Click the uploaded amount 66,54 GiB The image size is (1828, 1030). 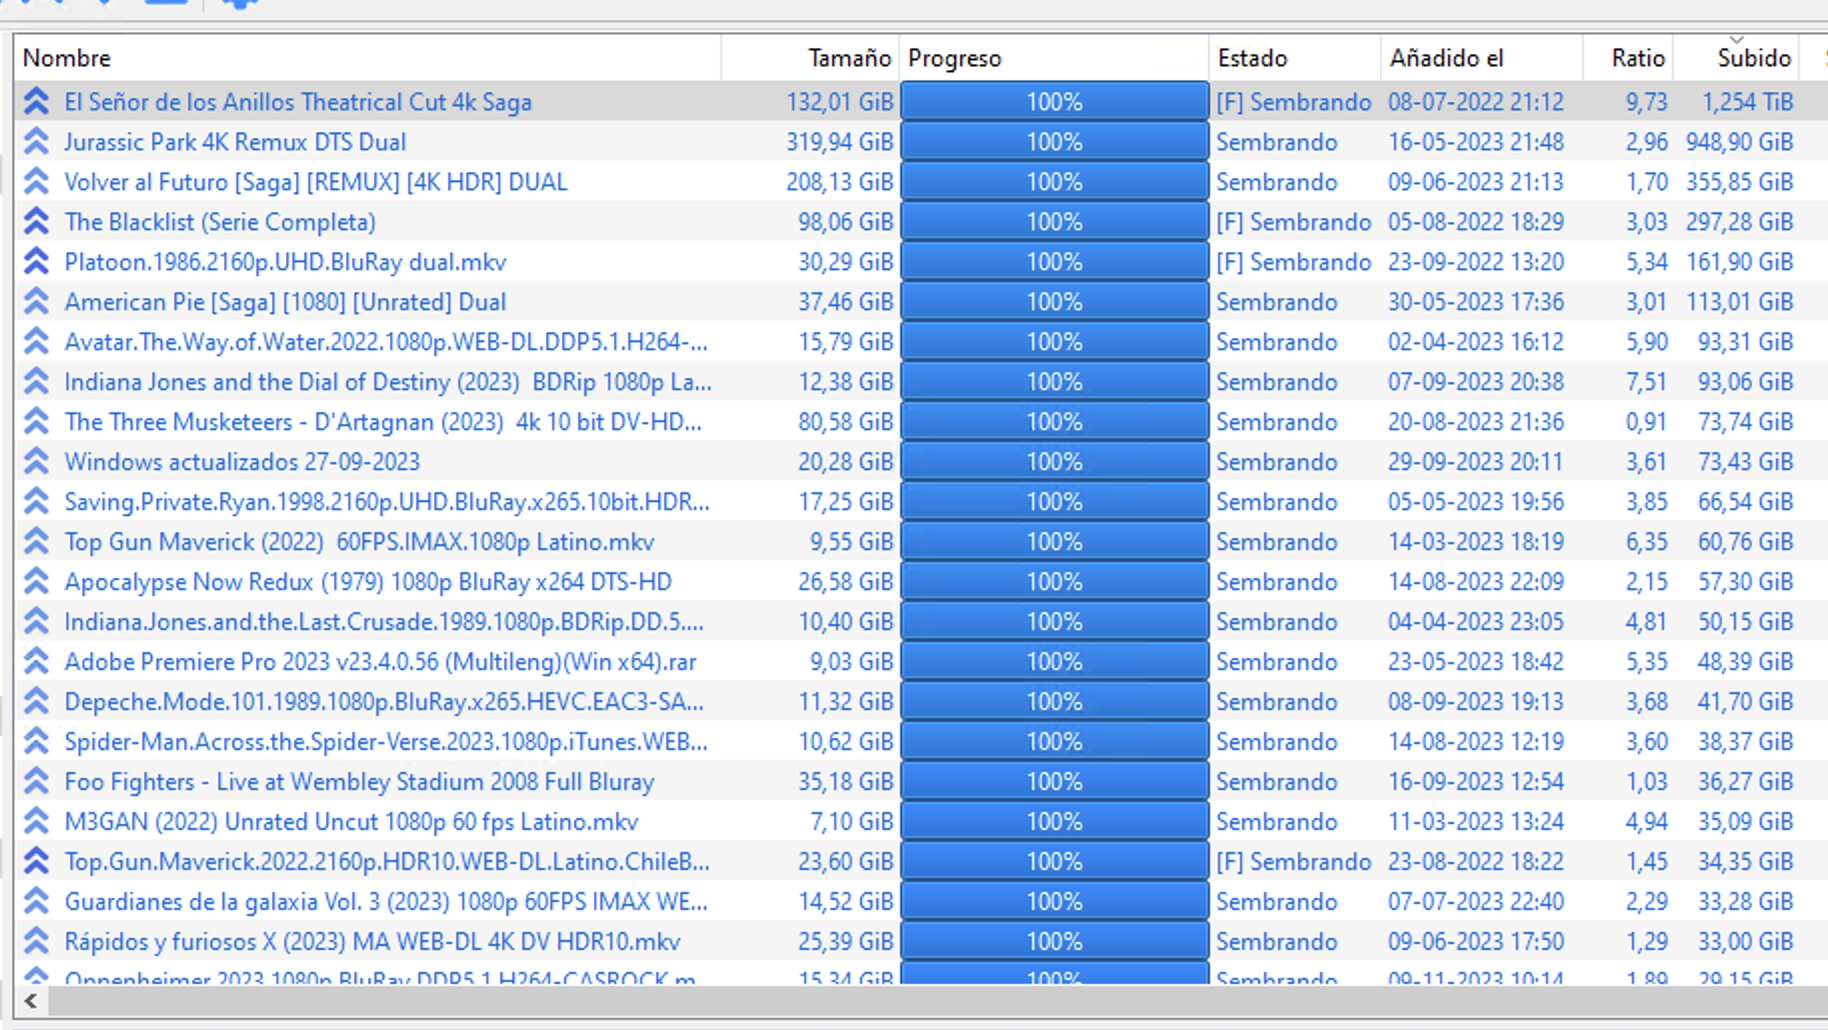(1746, 502)
